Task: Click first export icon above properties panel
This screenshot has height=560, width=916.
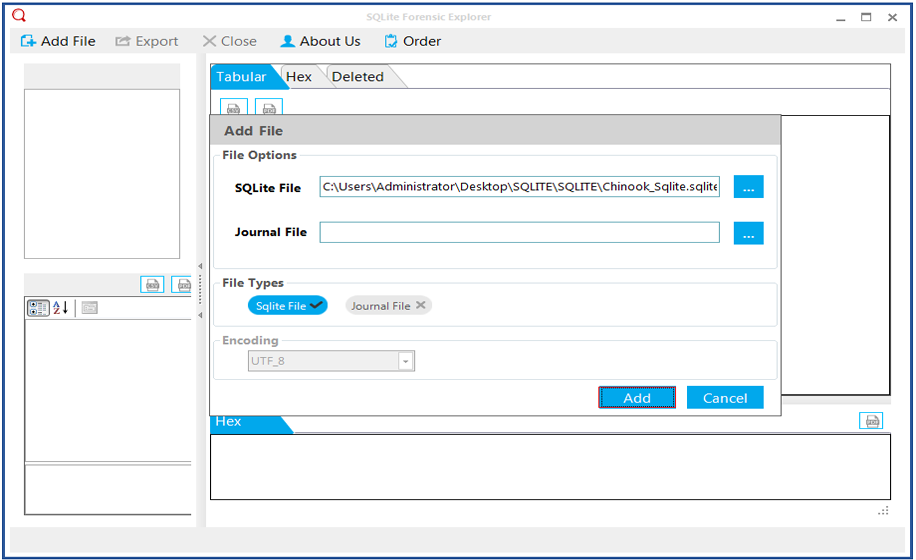Action: point(152,285)
